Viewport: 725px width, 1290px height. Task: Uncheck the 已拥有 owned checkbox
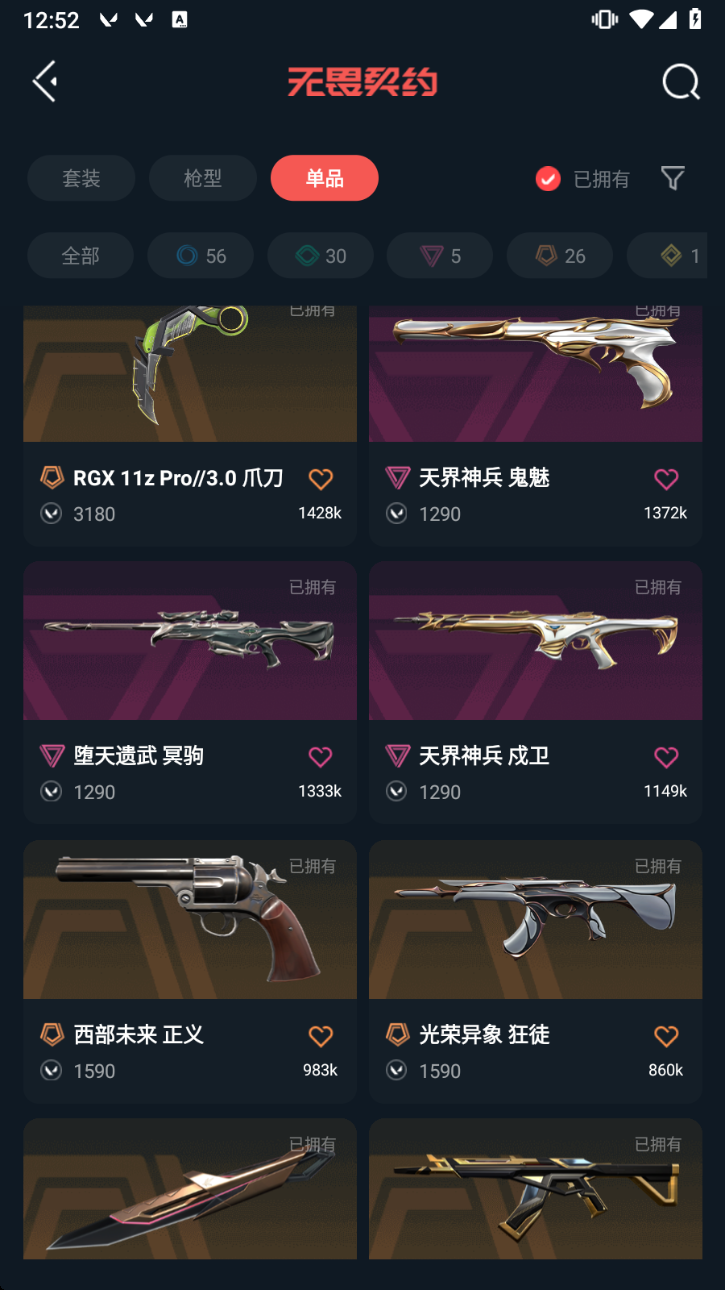[x=548, y=179]
